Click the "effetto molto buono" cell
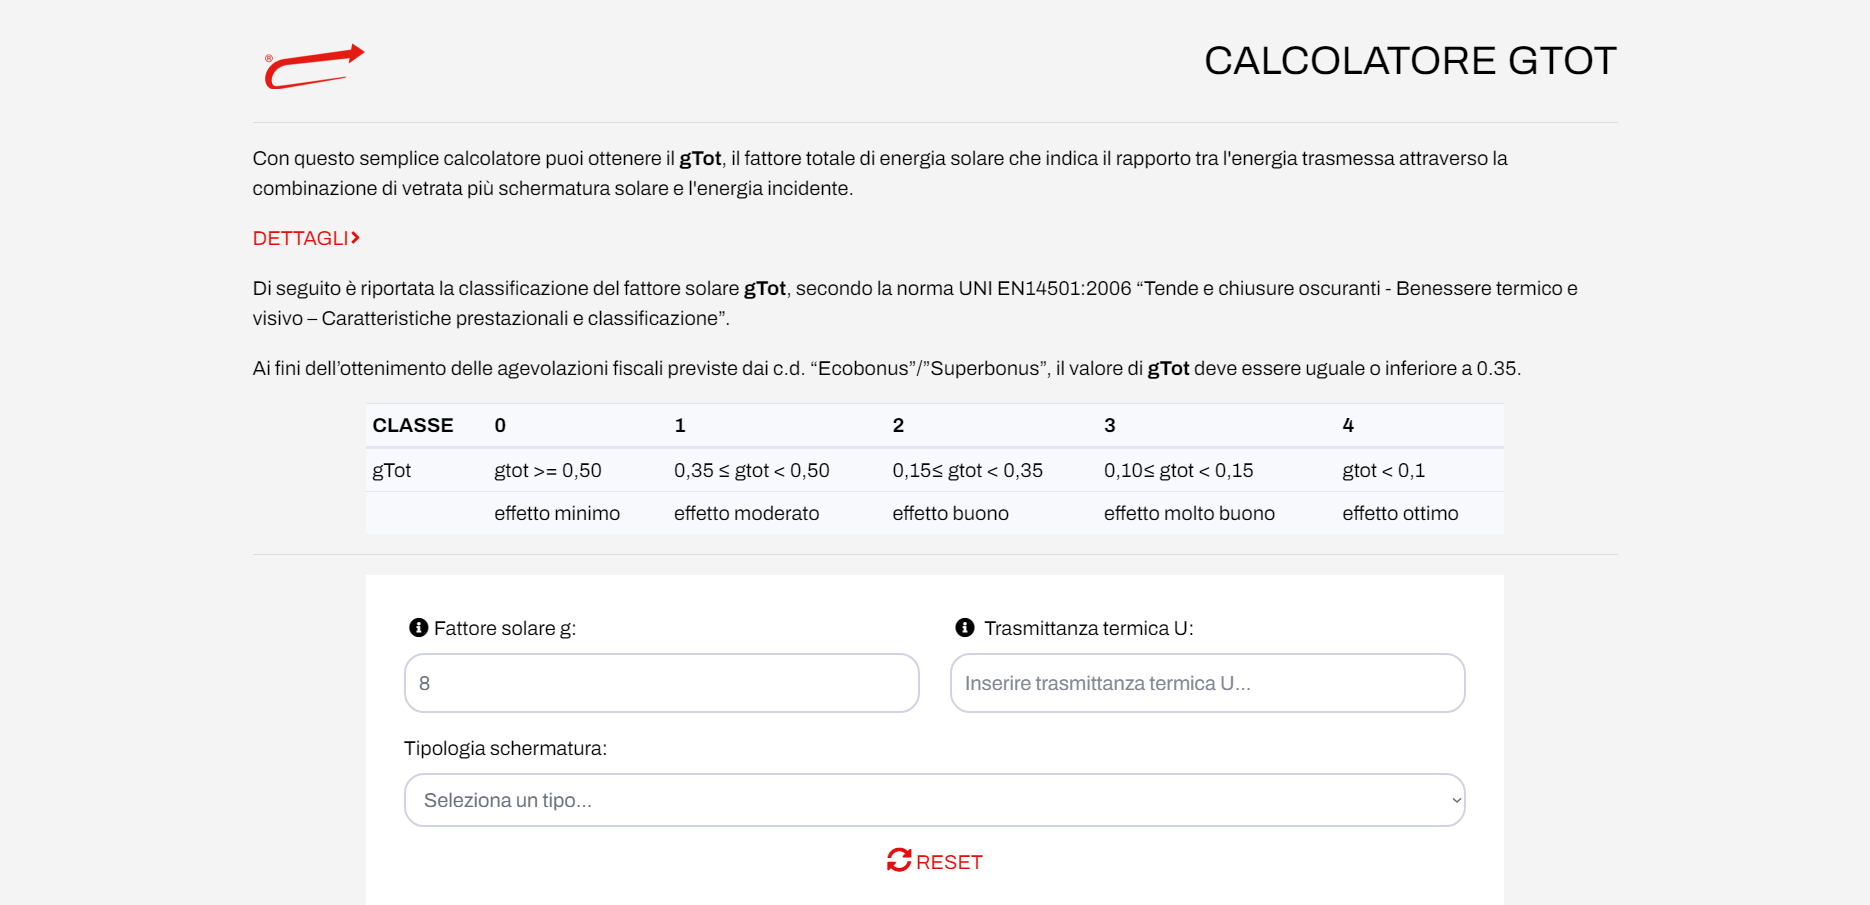 [1189, 513]
